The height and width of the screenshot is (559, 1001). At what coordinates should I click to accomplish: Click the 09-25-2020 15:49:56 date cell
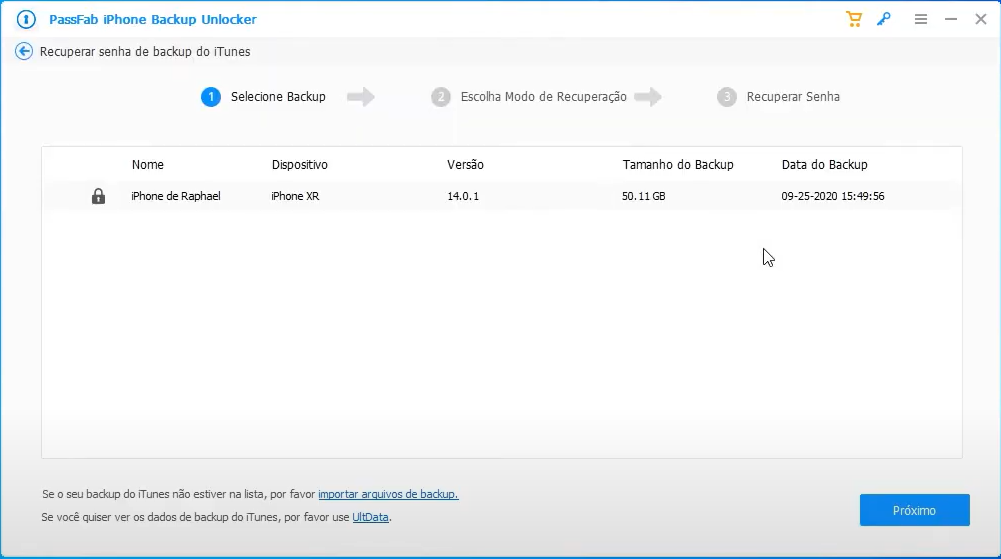click(832, 196)
